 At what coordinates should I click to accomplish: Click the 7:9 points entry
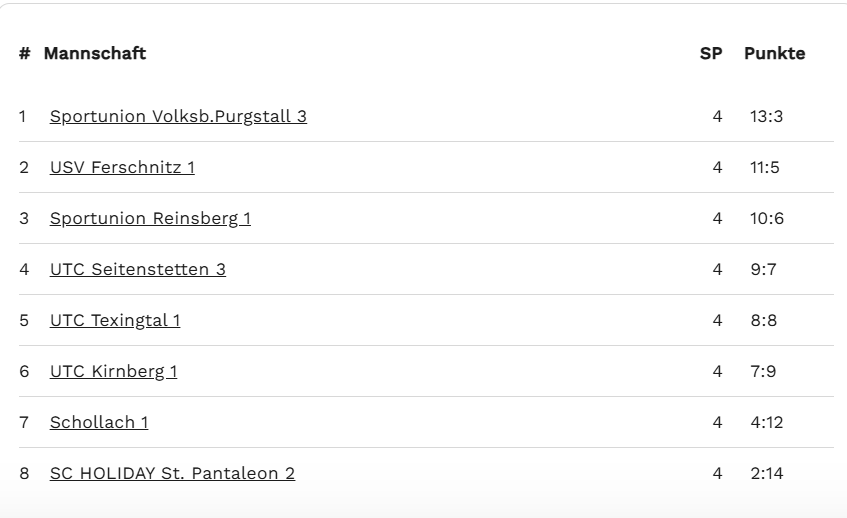click(763, 371)
